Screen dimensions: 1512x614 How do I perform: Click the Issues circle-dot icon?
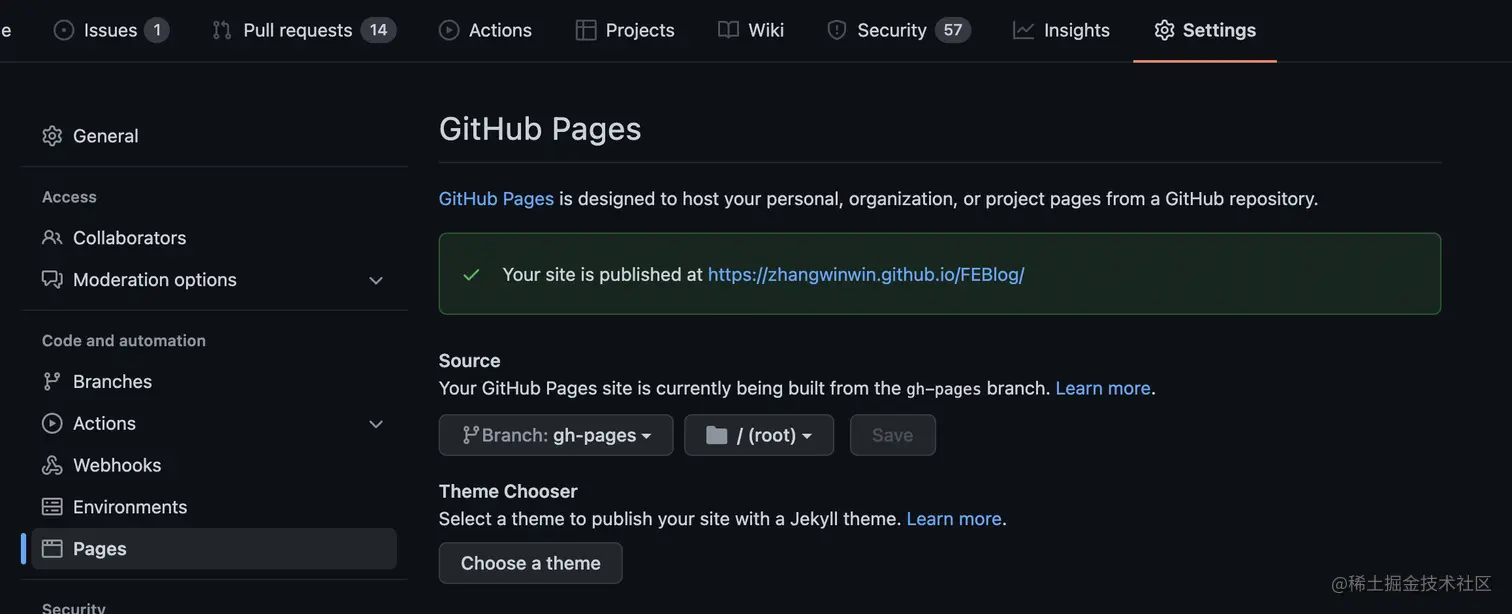point(64,30)
